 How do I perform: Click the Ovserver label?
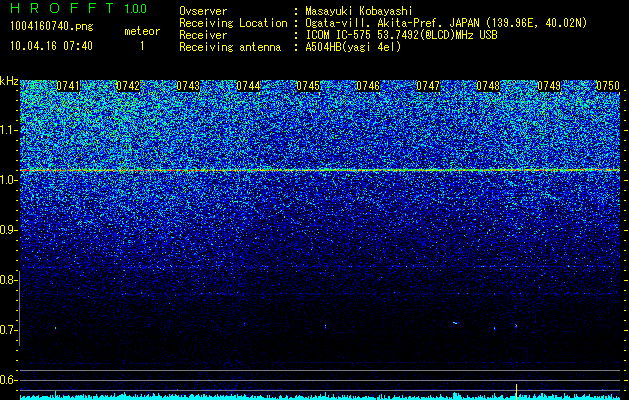203,11
